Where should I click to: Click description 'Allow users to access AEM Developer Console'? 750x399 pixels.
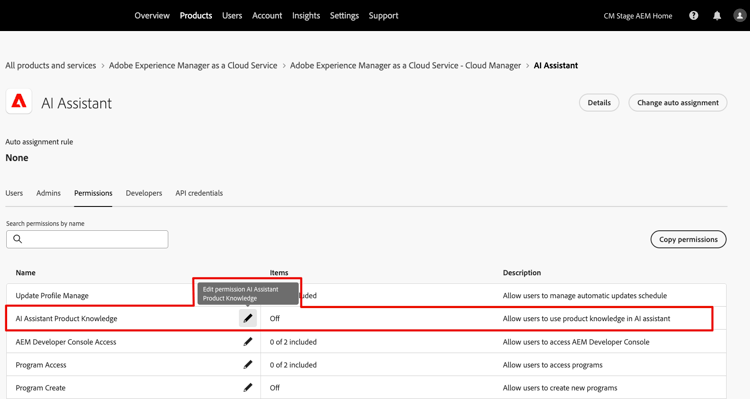point(576,342)
